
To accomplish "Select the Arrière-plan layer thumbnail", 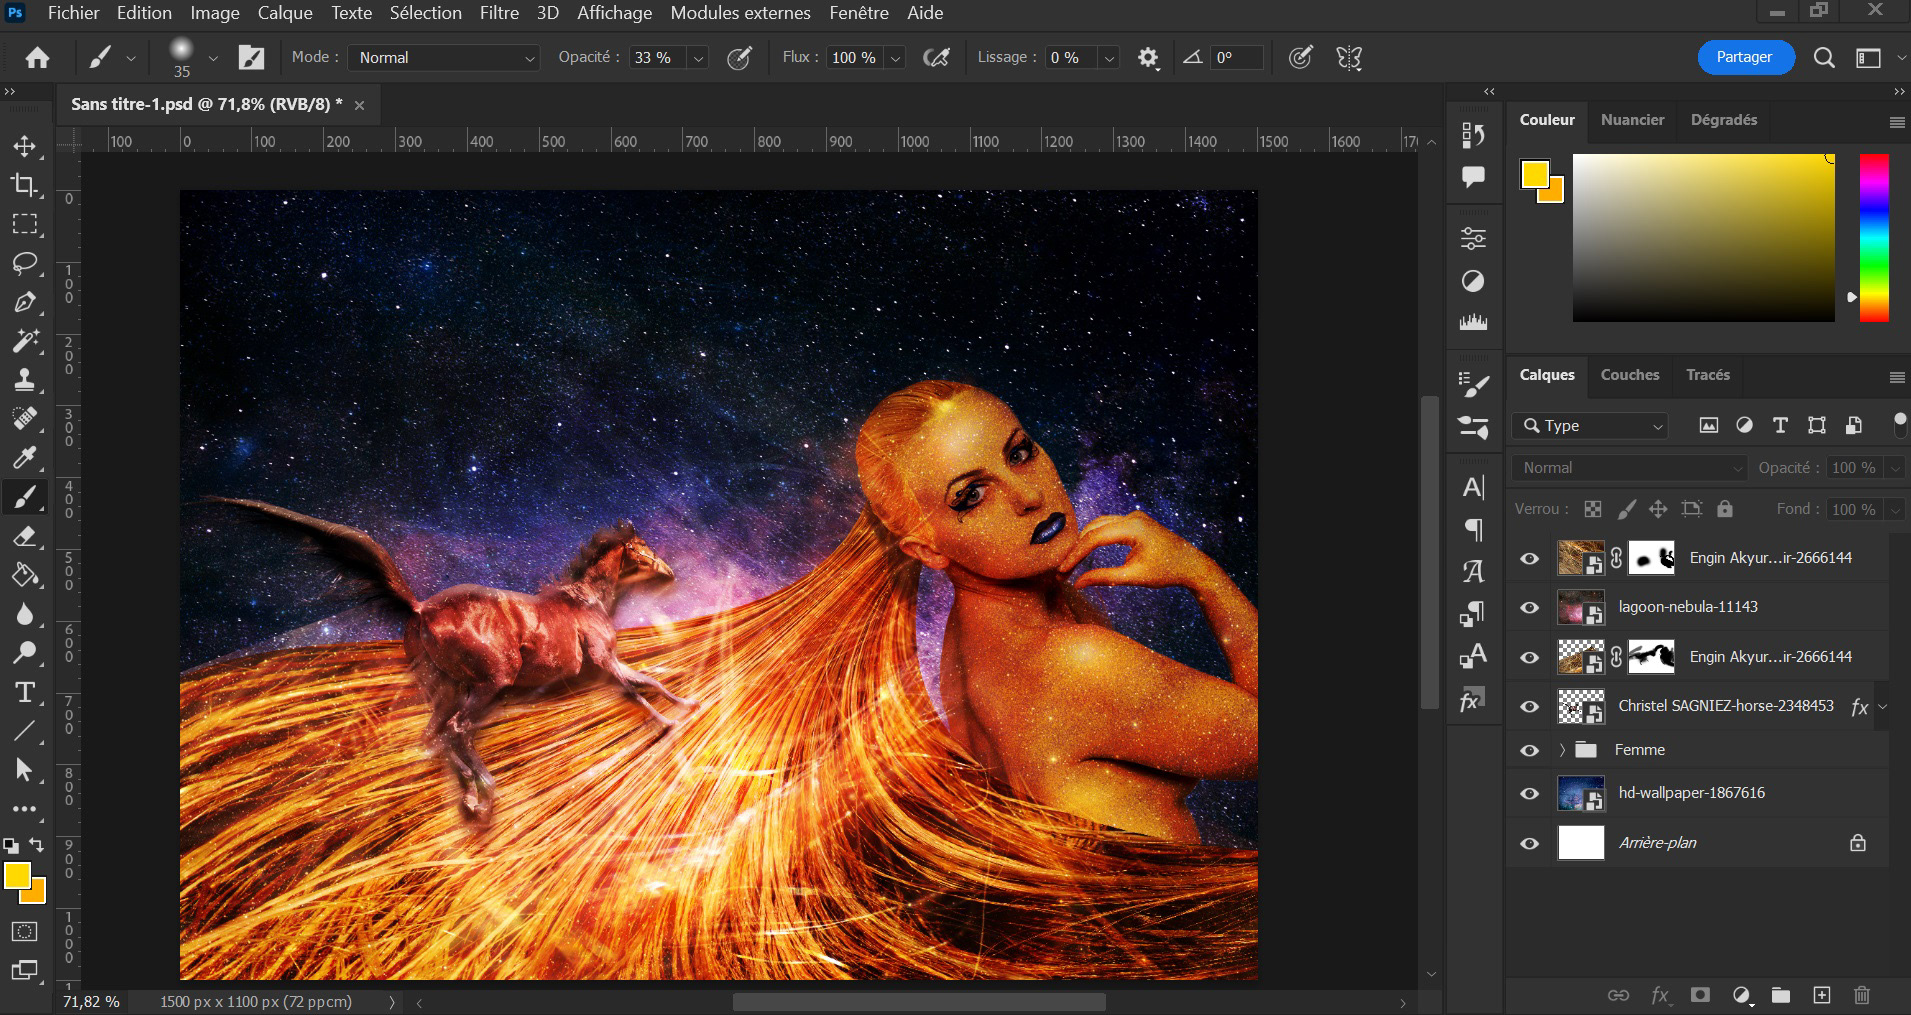I will click(x=1581, y=844).
